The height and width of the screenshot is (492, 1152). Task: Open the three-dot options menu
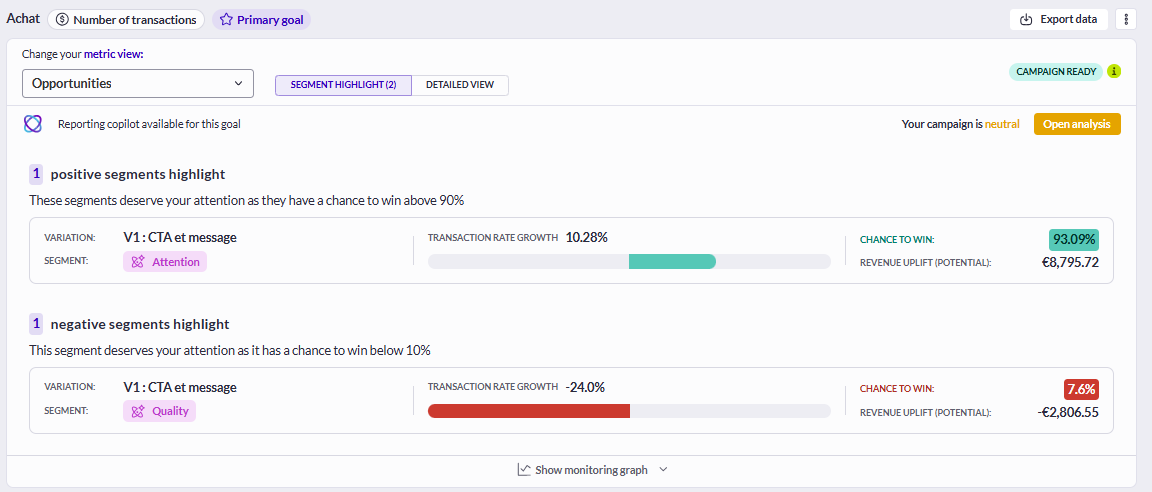click(x=1126, y=19)
